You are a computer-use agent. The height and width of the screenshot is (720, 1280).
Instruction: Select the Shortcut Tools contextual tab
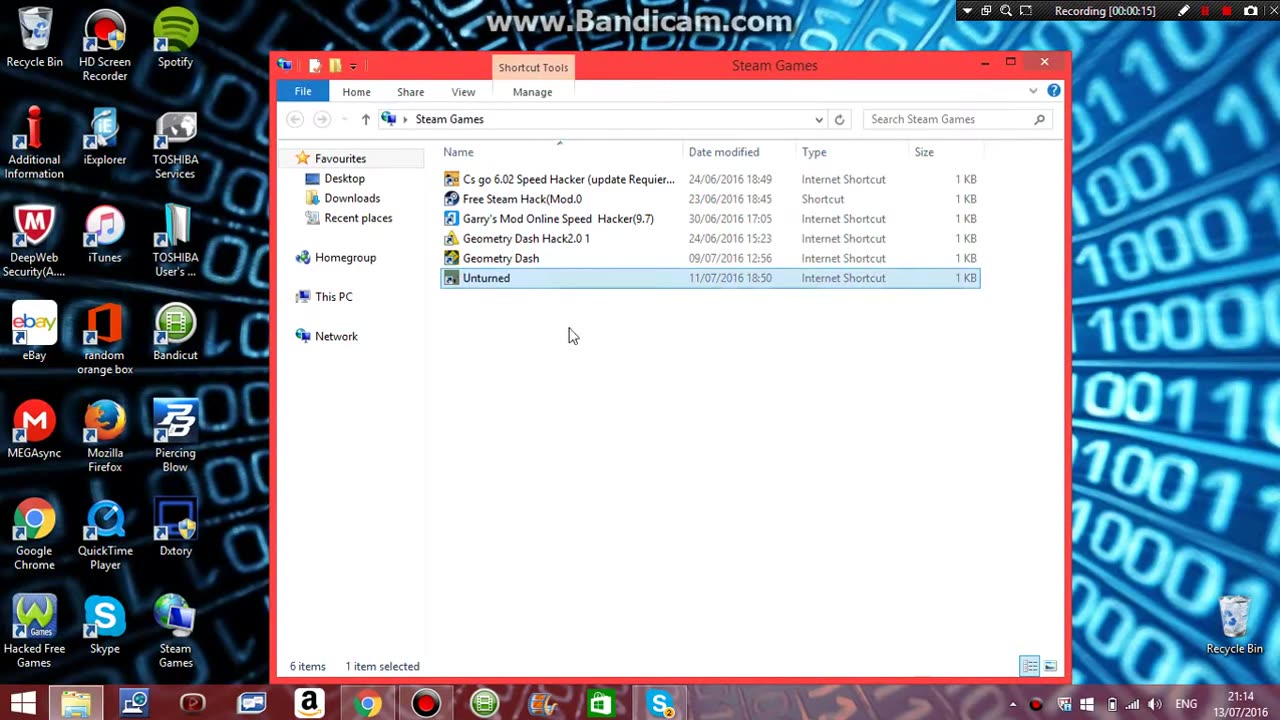pos(533,67)
